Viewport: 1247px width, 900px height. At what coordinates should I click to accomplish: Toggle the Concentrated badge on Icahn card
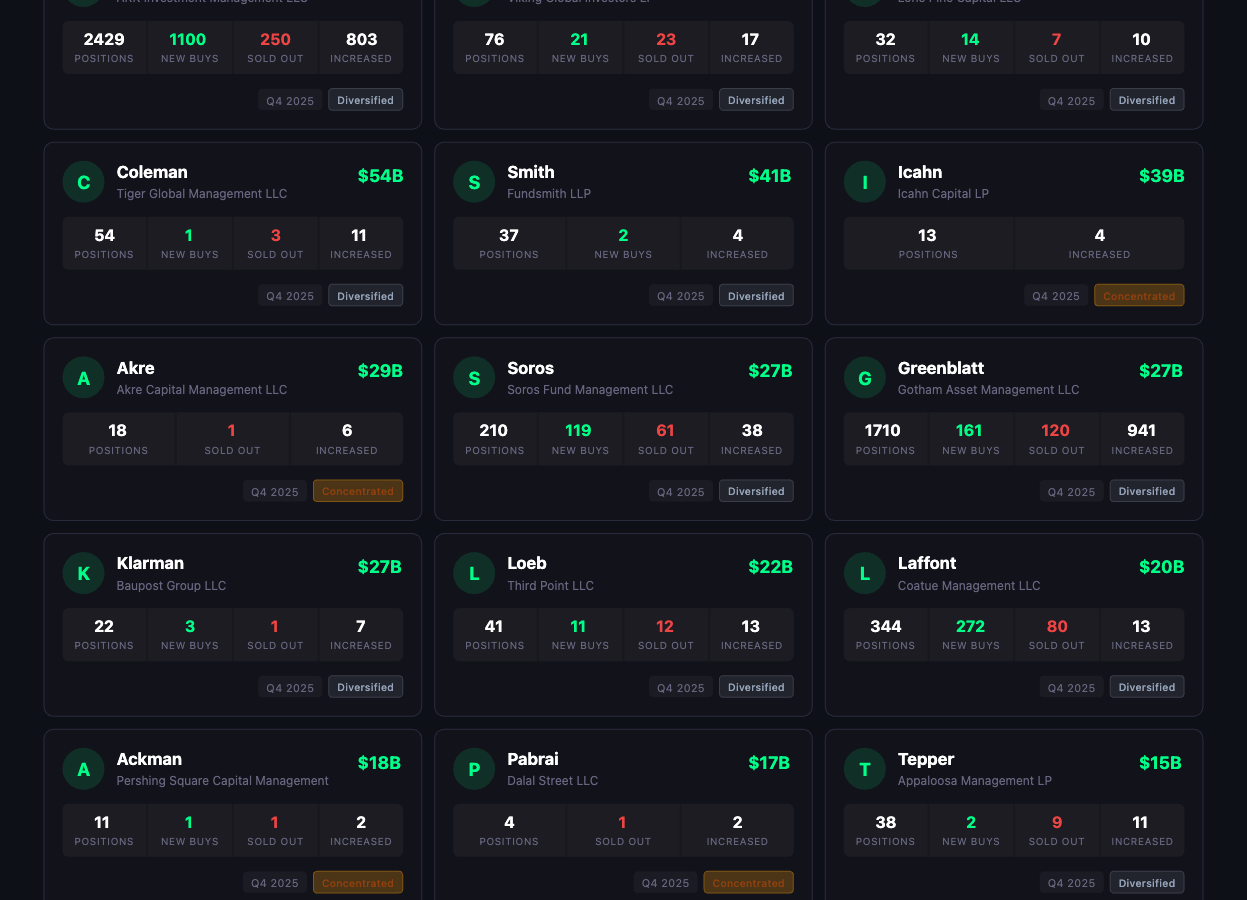(x=1139, y=296)
